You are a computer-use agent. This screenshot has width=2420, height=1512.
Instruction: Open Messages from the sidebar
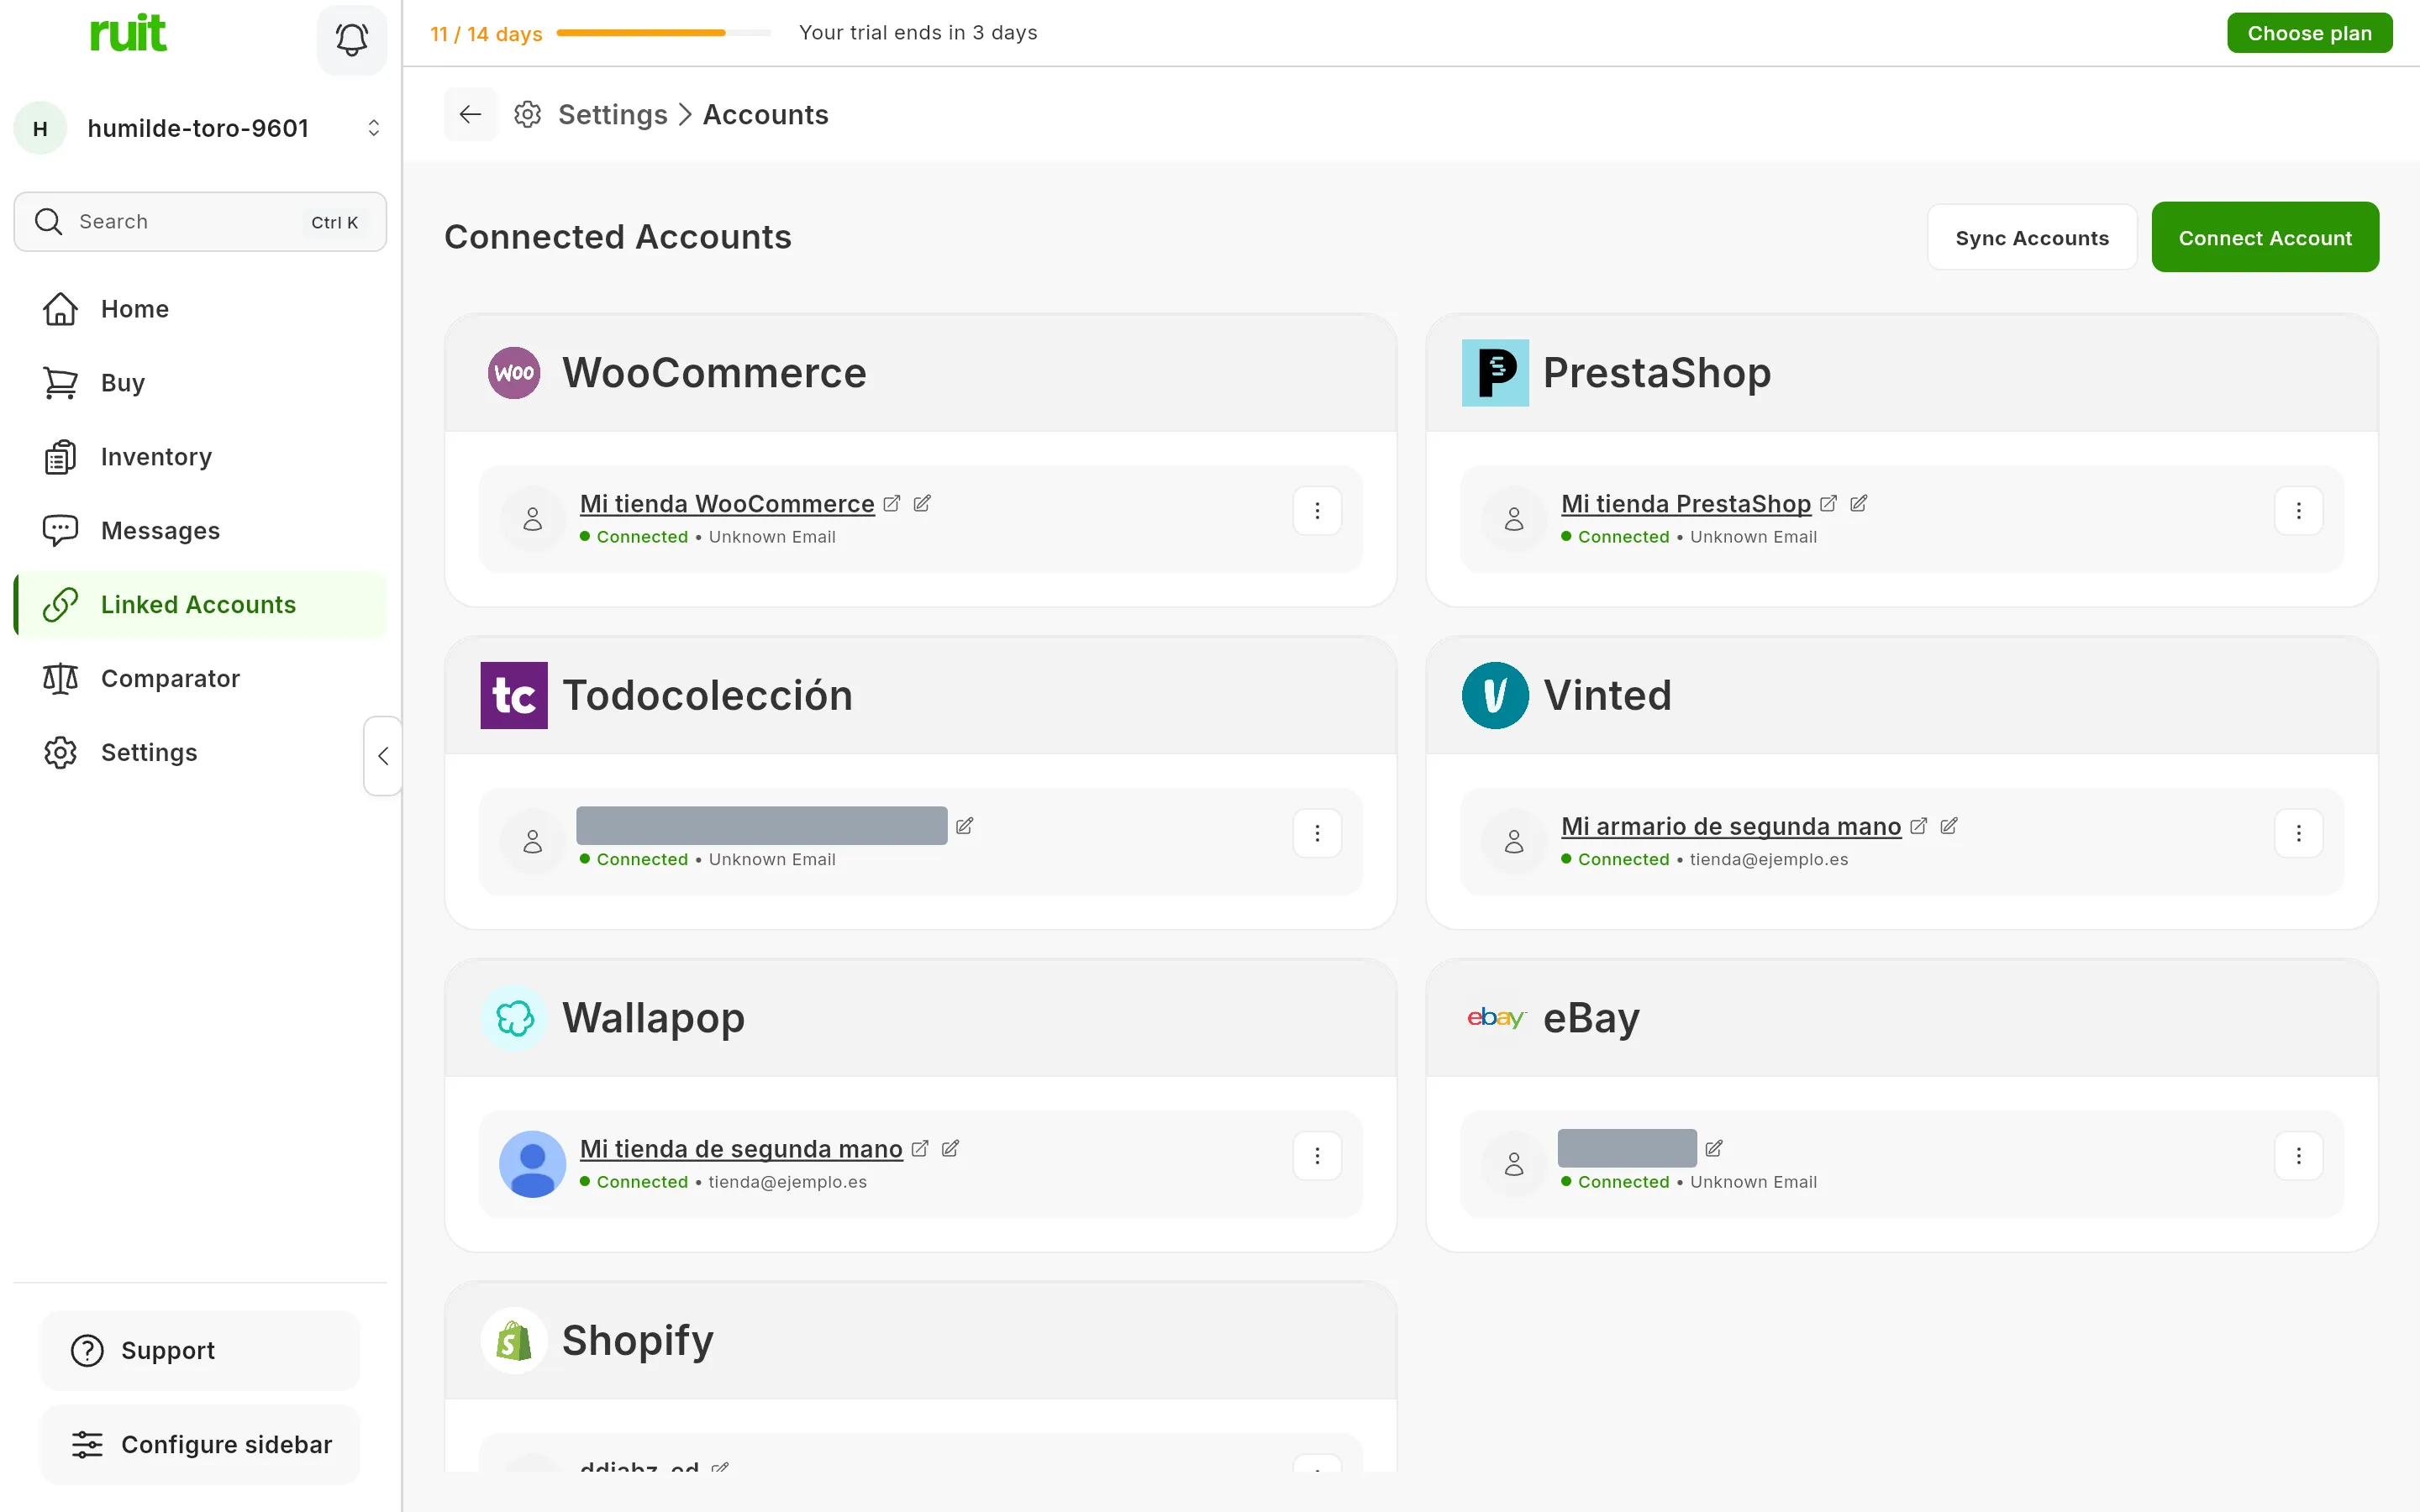pyautogui.click(x=200, y=531)
